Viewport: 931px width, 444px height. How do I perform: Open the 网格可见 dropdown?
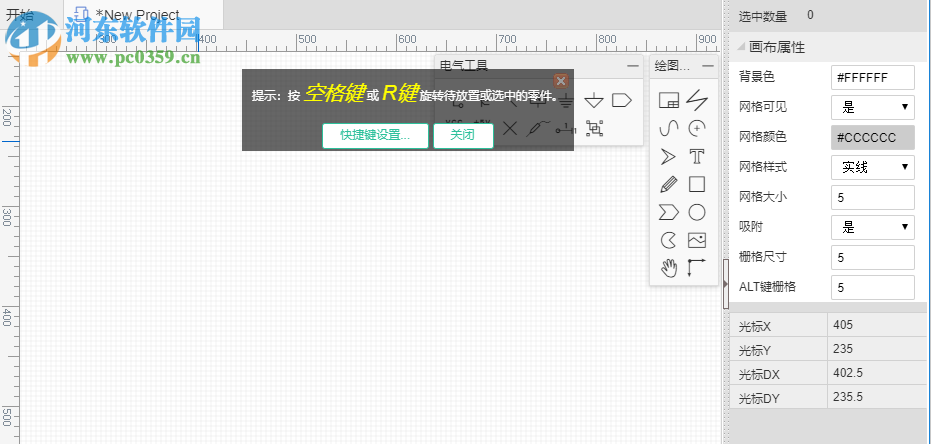(x=873, y=107)
